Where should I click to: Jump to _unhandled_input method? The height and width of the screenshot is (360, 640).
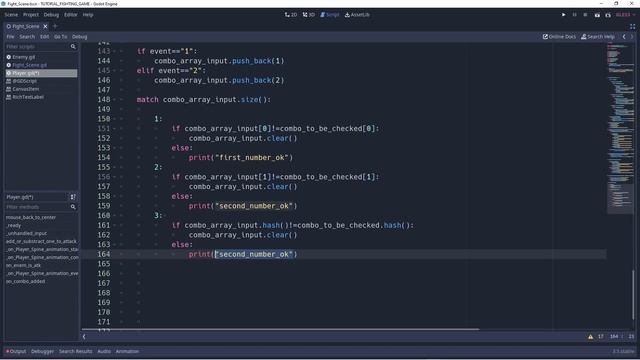27,233
